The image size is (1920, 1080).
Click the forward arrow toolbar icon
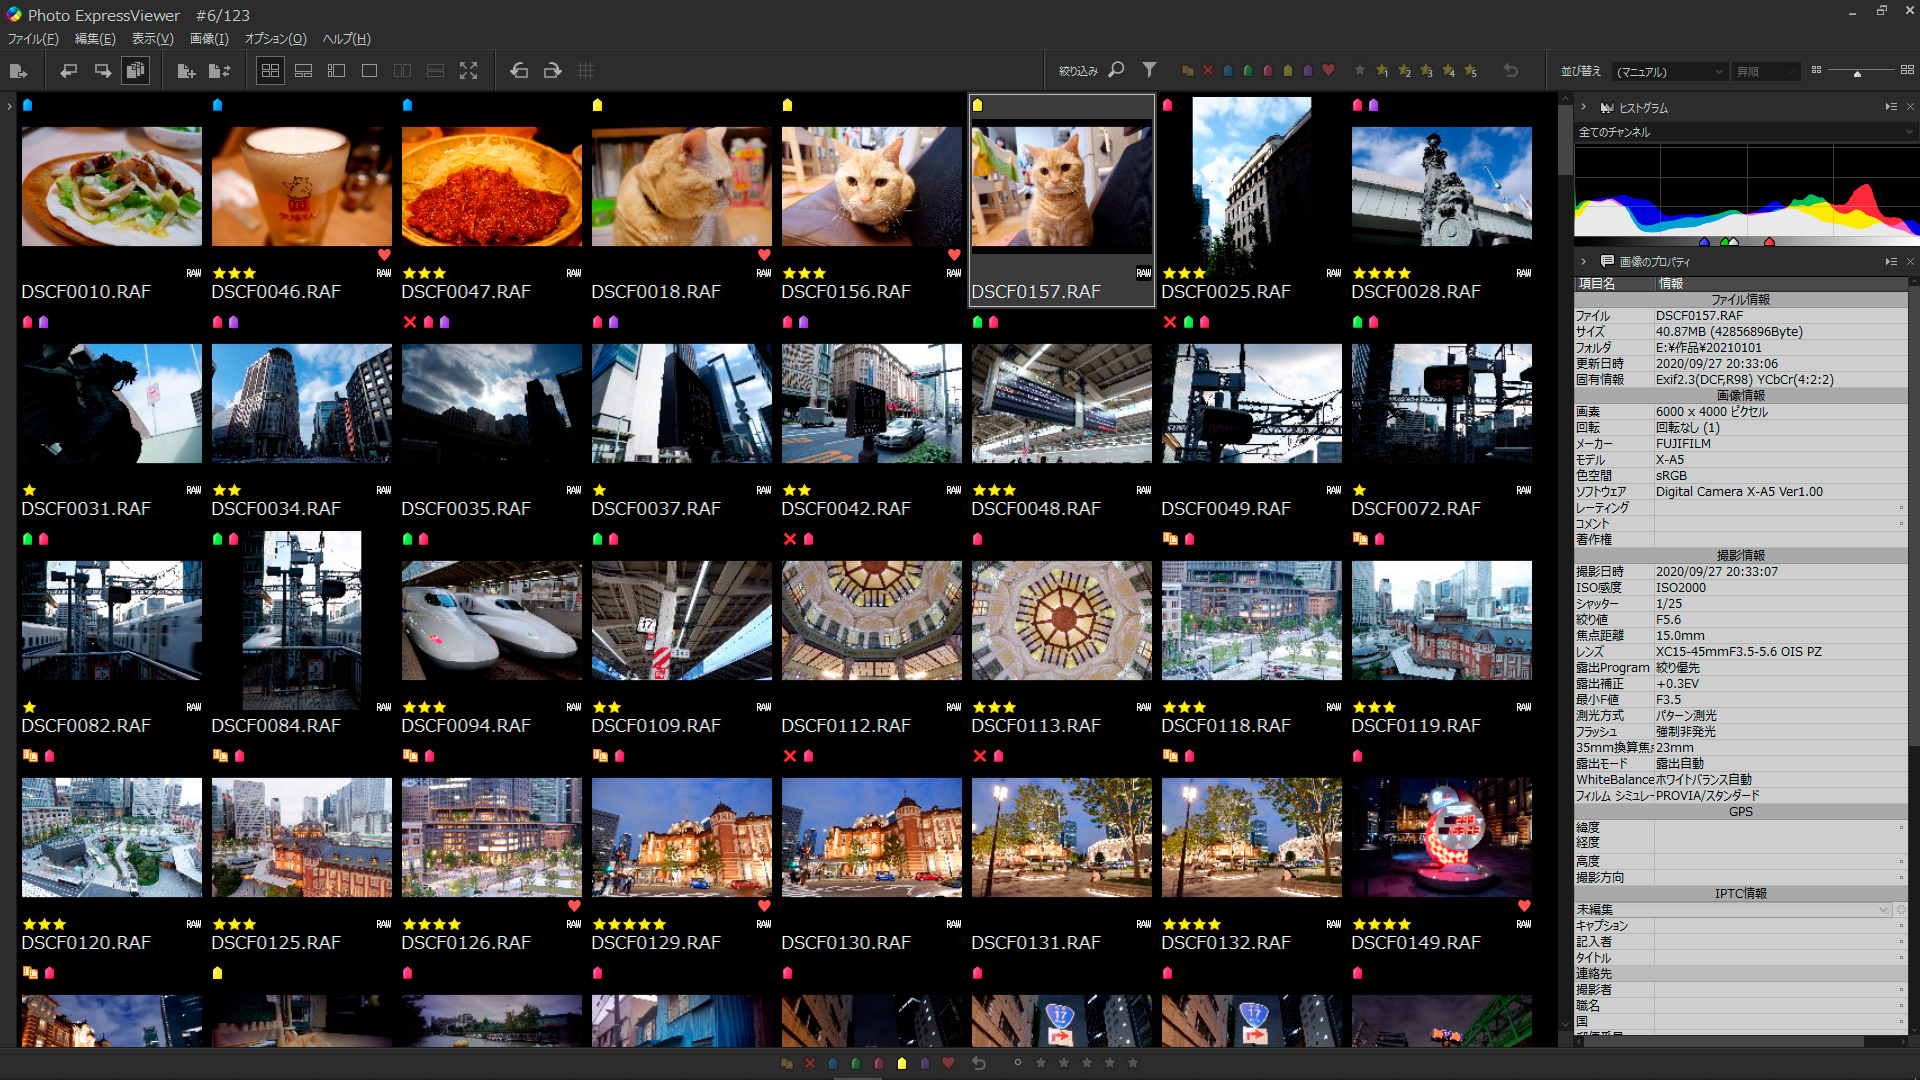point(102,71)
